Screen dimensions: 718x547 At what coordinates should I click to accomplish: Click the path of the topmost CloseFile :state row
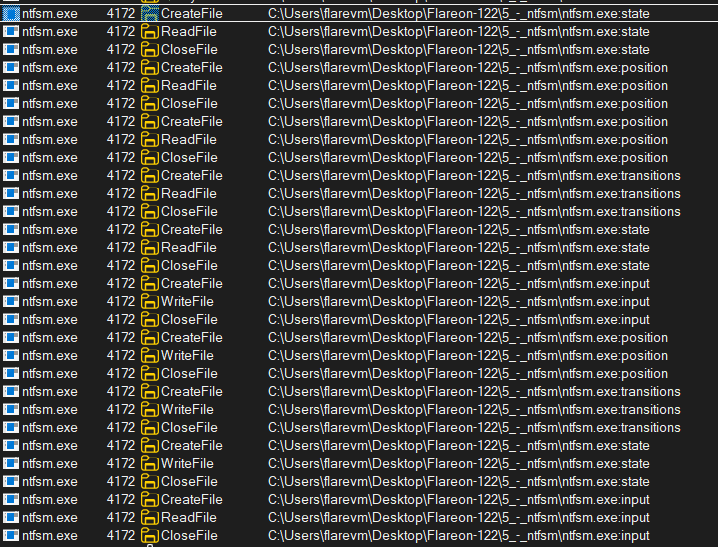[x=458, y=50]
